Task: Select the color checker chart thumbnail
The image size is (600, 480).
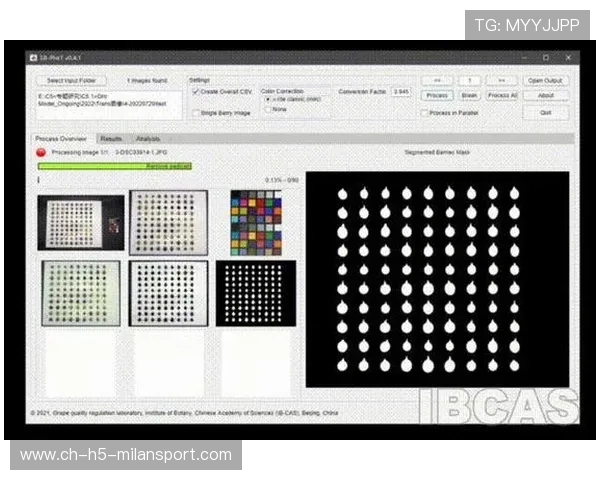Action: pos(256,222)
